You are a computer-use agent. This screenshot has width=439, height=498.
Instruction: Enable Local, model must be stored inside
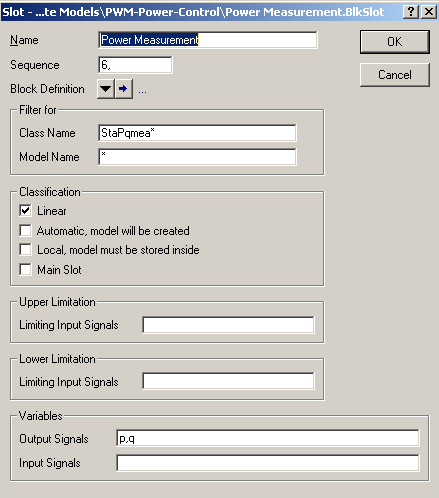(26, 250)
